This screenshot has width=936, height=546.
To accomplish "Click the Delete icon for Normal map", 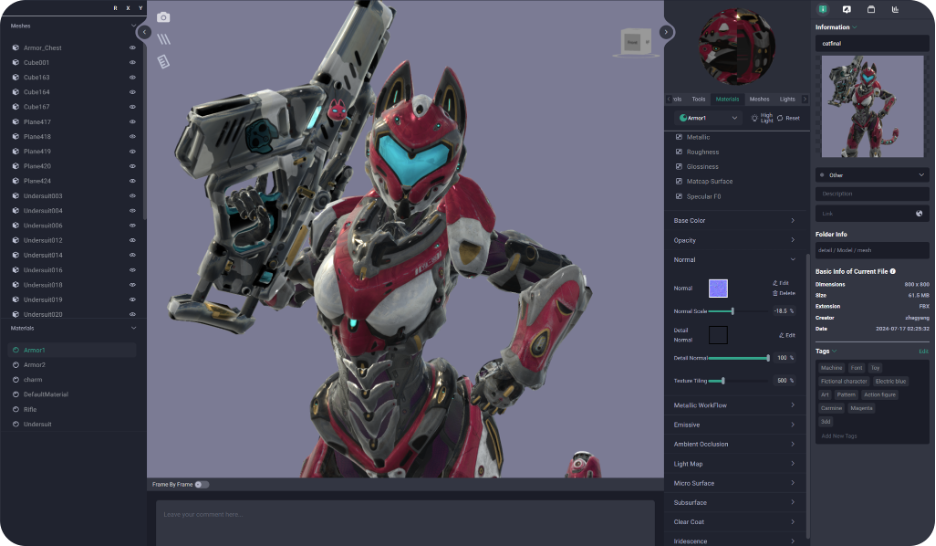I will [775, 293].
